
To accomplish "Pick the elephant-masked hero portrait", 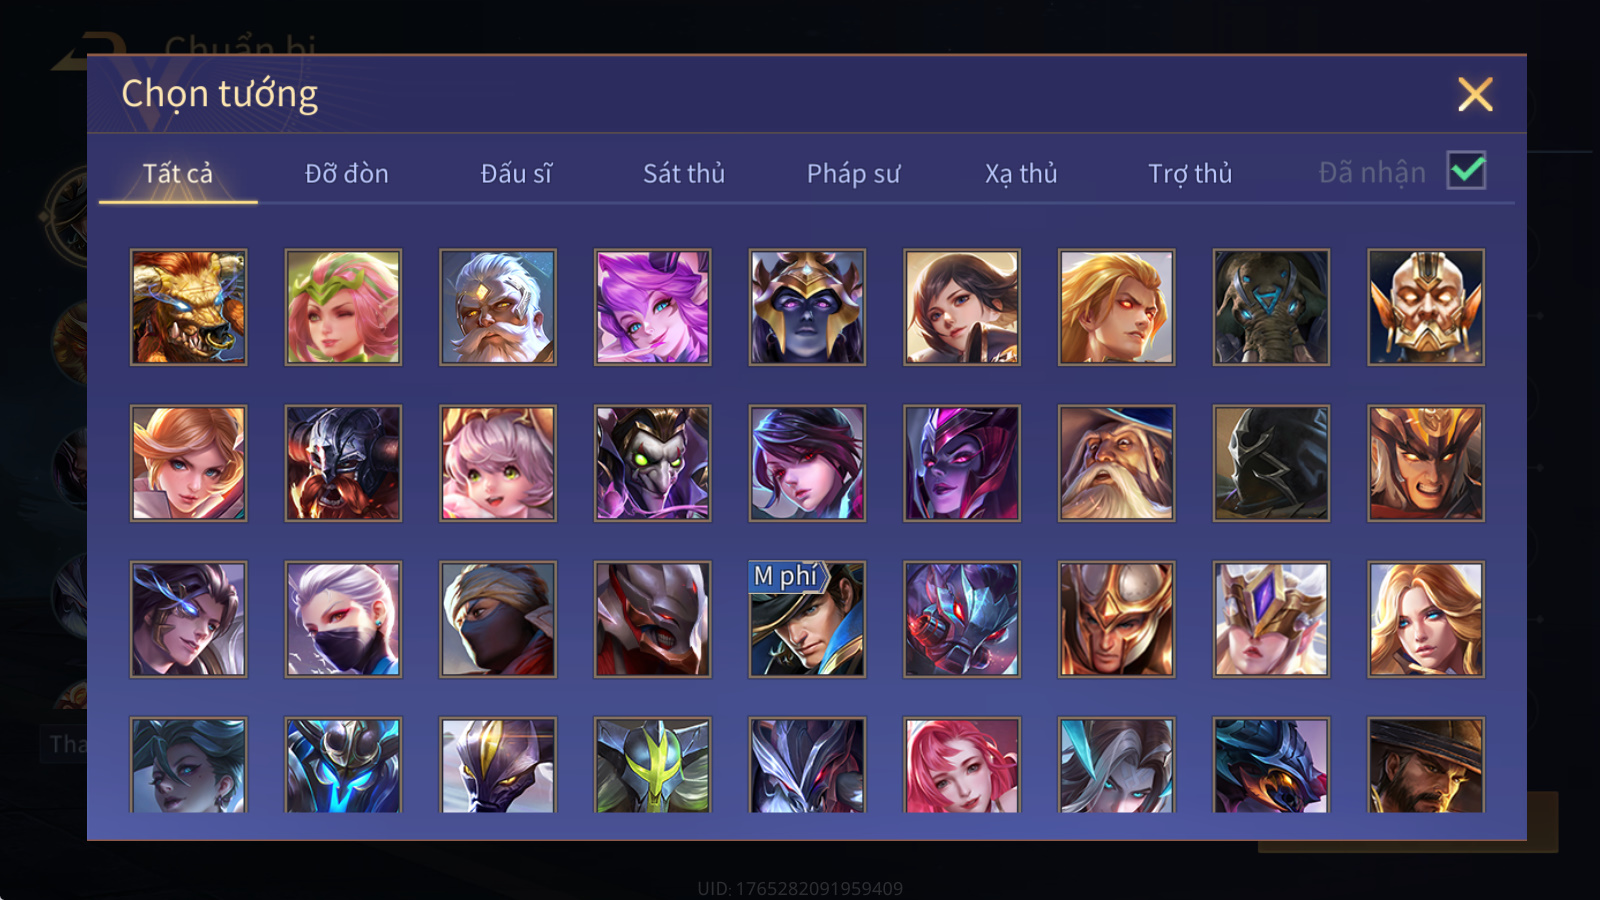I will coord(1271,307).
